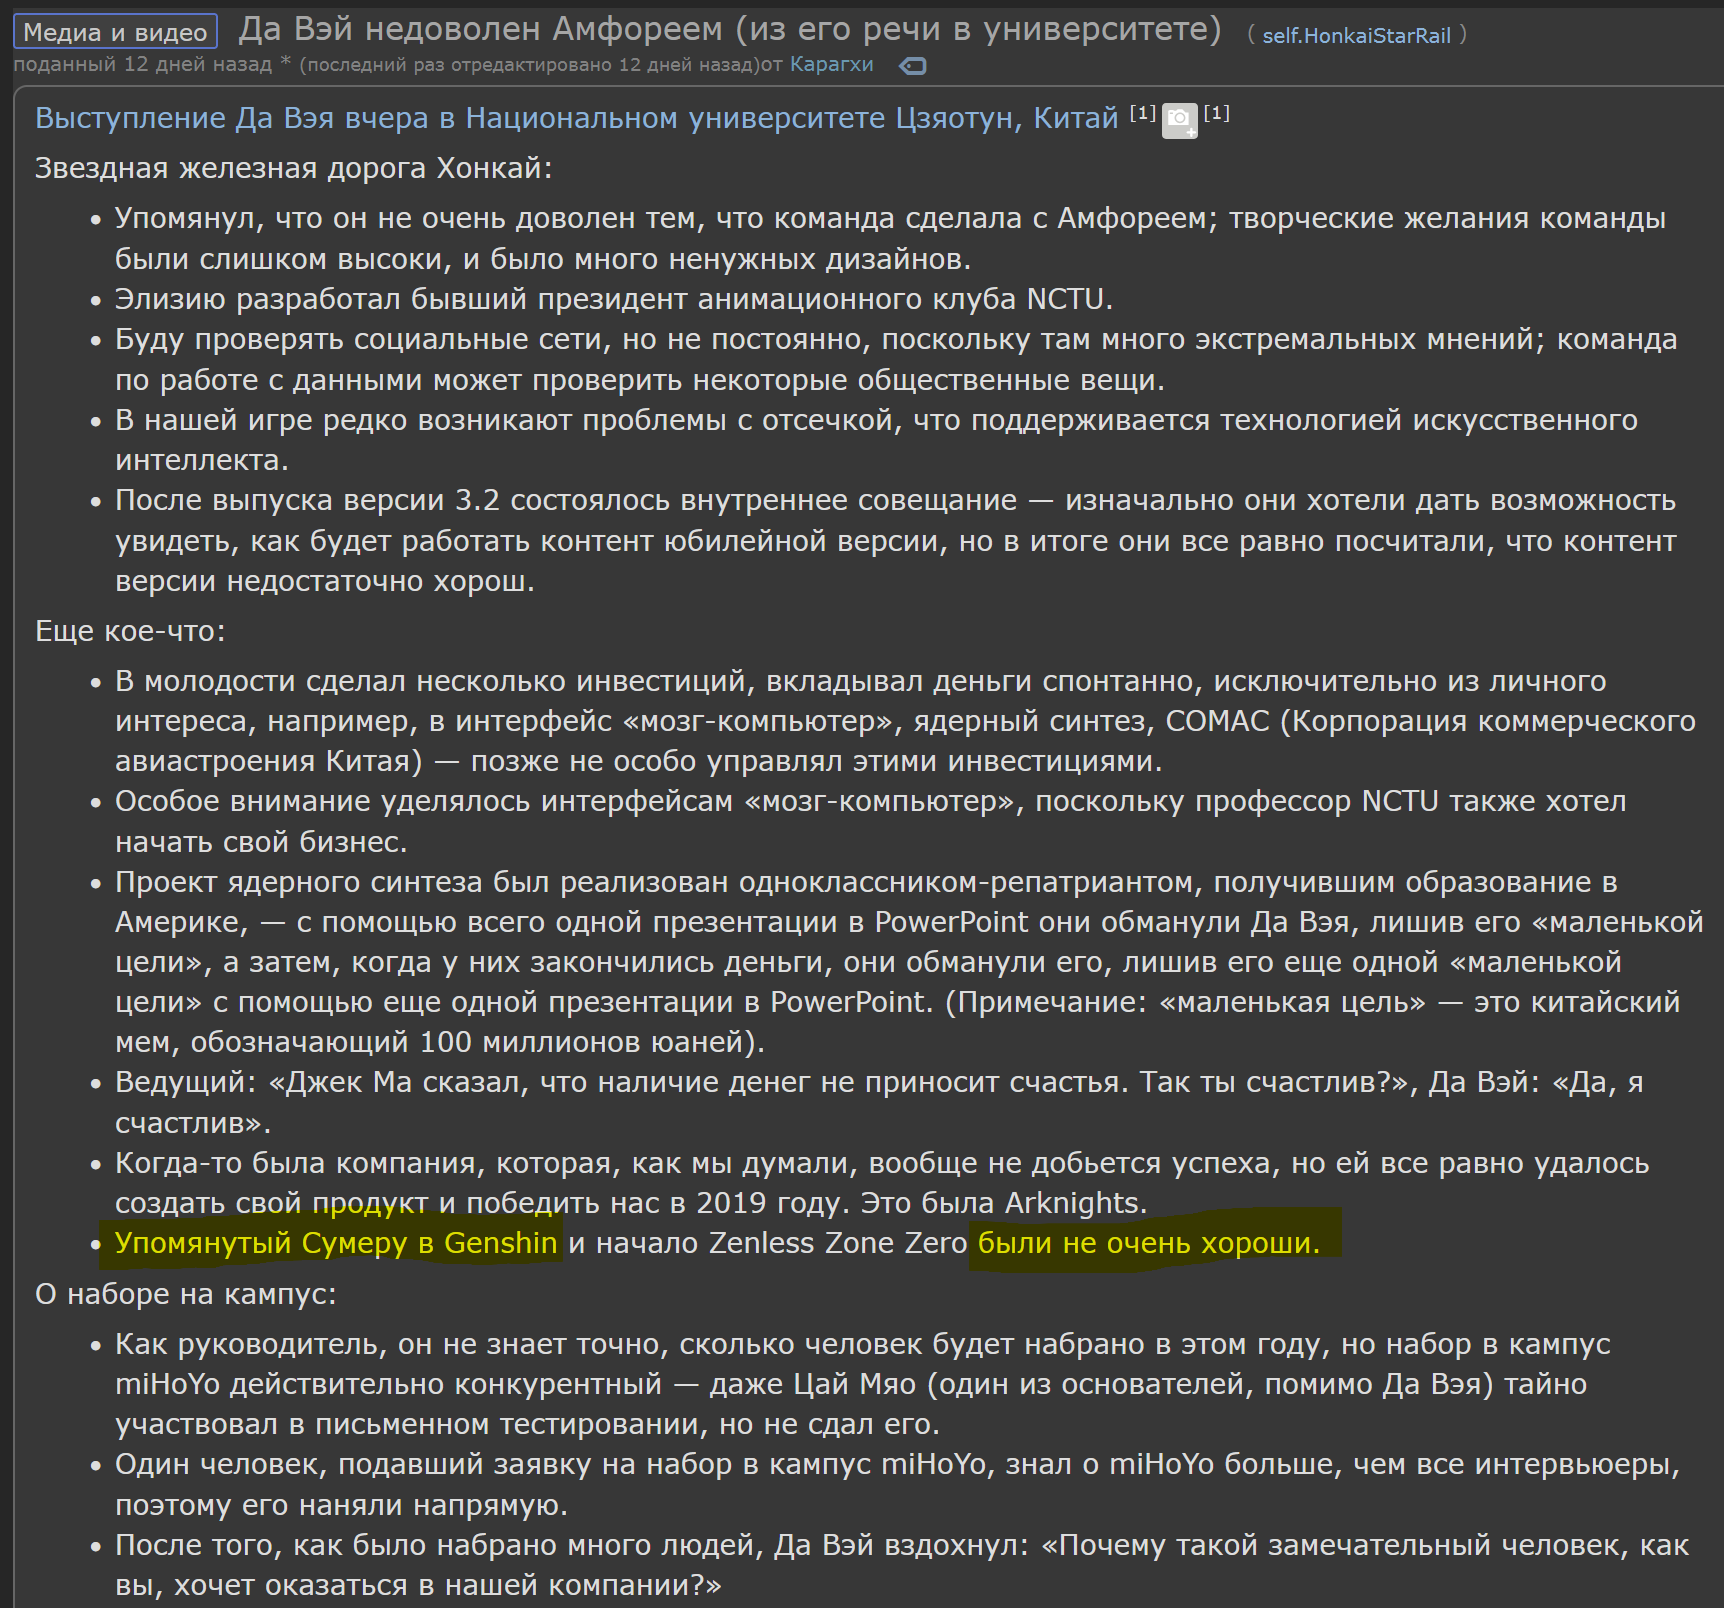Viewport: 1724px width, 1608px height.
Task: Click the first [1] footnote before camera icon
Action: click(x=1143, y=113)
